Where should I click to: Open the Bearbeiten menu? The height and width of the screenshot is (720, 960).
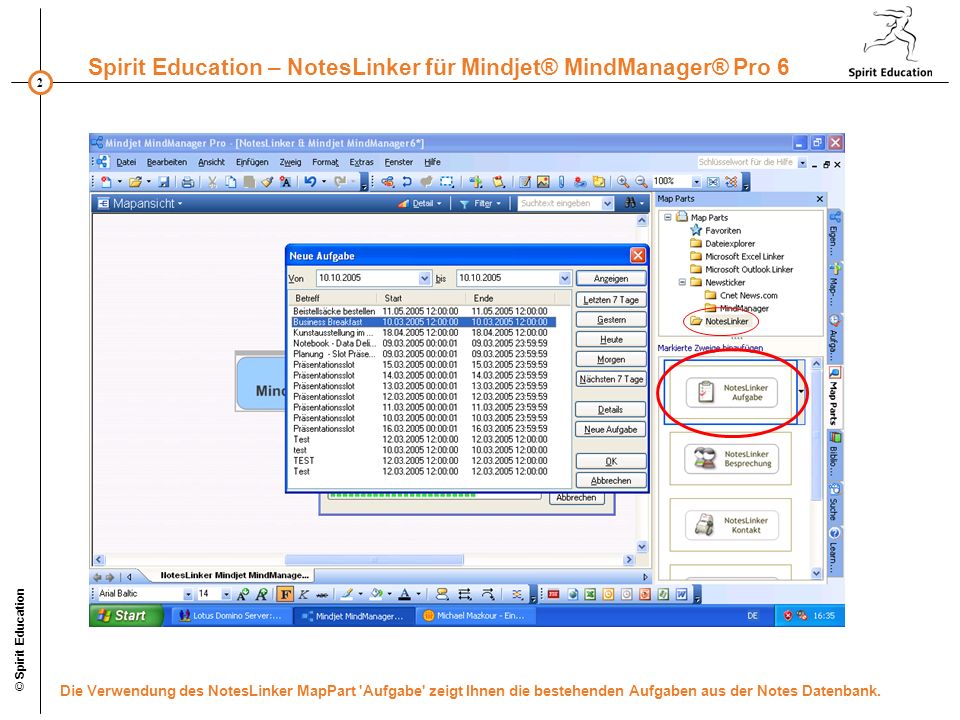[x=167, y=162]
